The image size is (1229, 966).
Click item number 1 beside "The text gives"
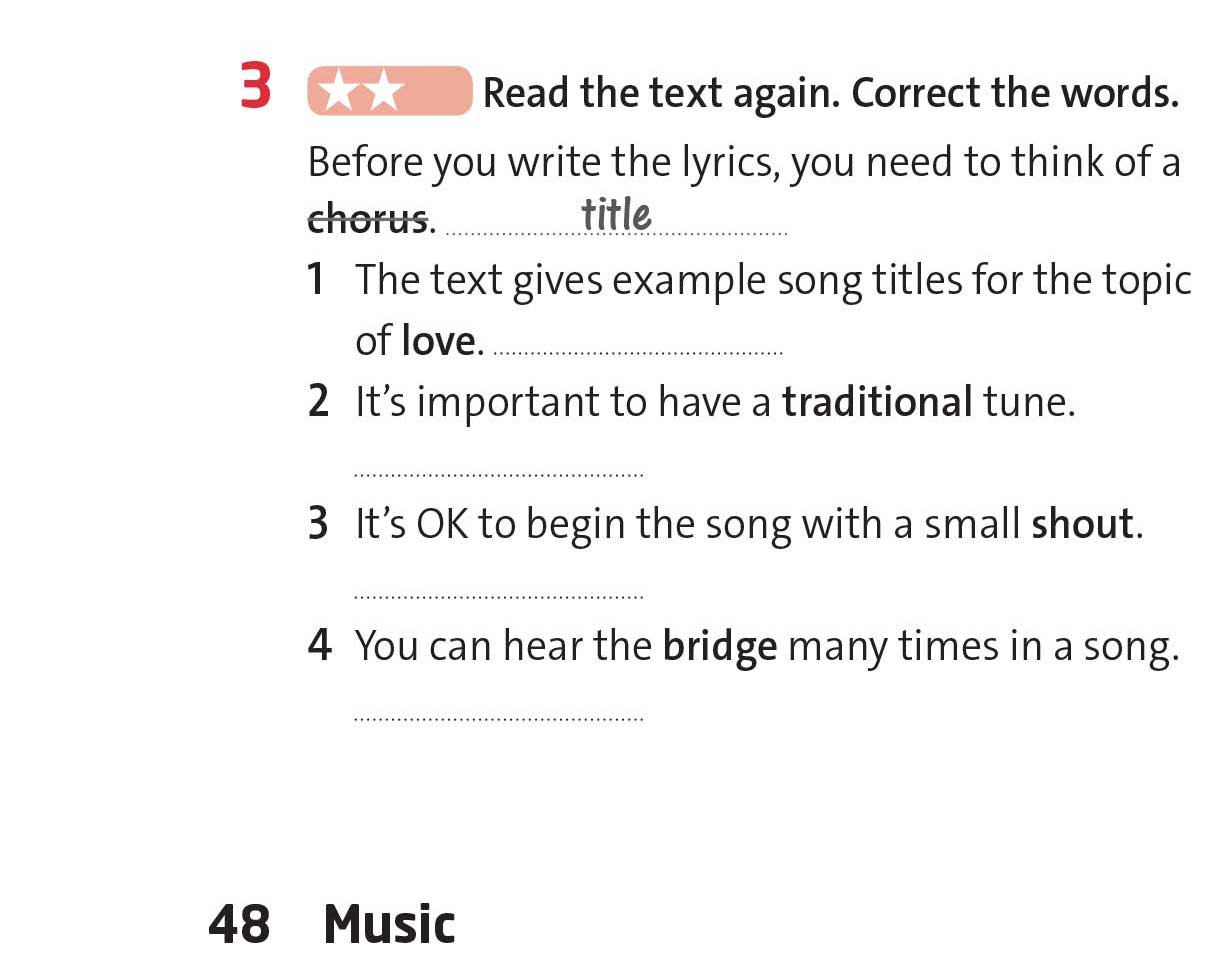316,280
